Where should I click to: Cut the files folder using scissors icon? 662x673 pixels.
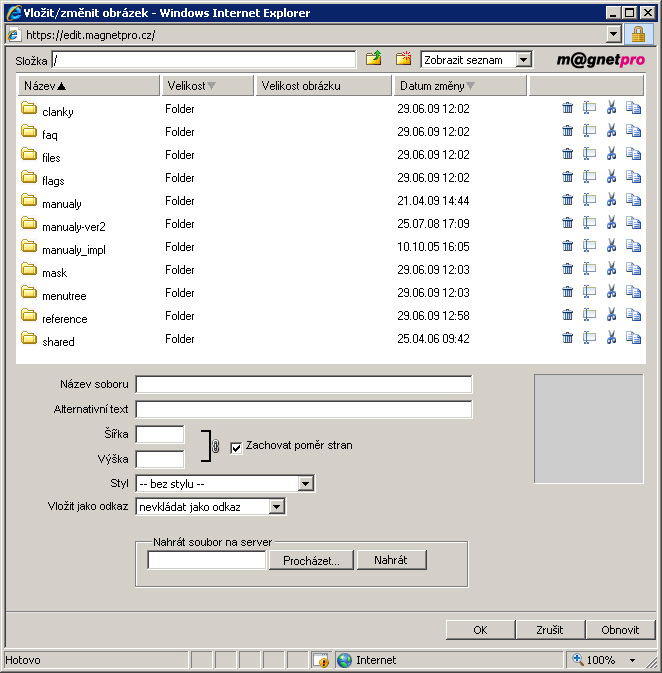point(611,155)
